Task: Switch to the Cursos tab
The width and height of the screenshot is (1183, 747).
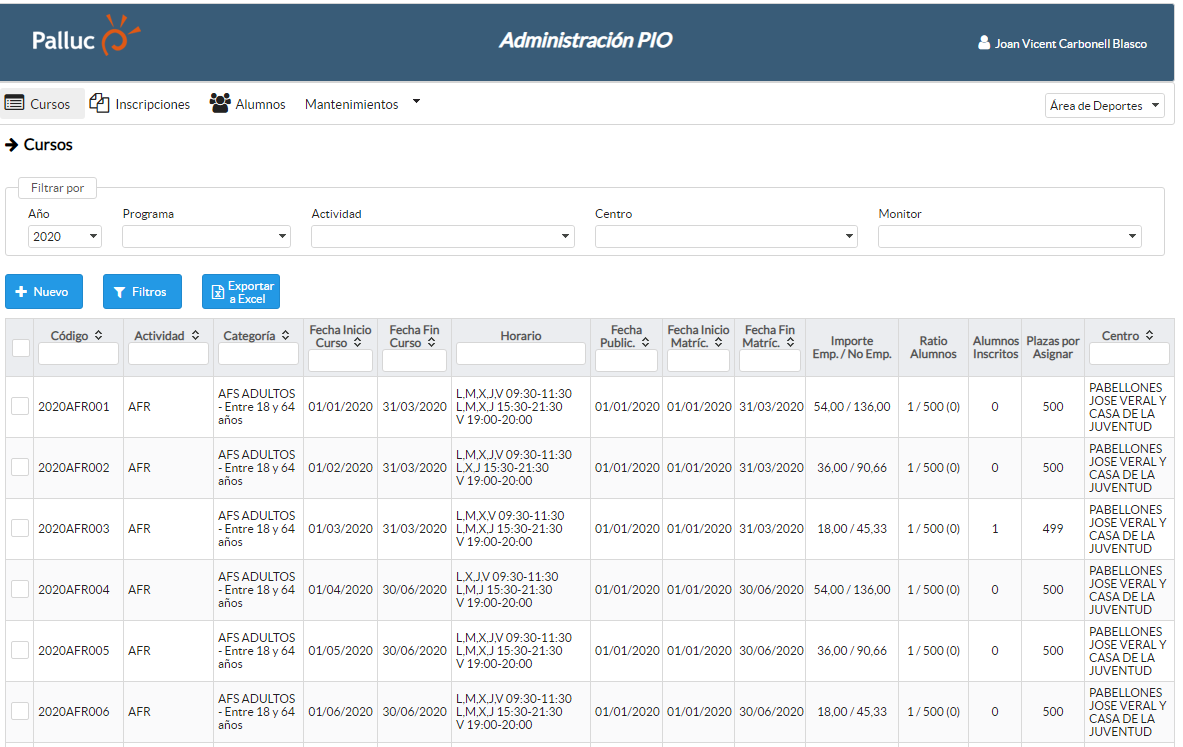Action: pos(41,104)
